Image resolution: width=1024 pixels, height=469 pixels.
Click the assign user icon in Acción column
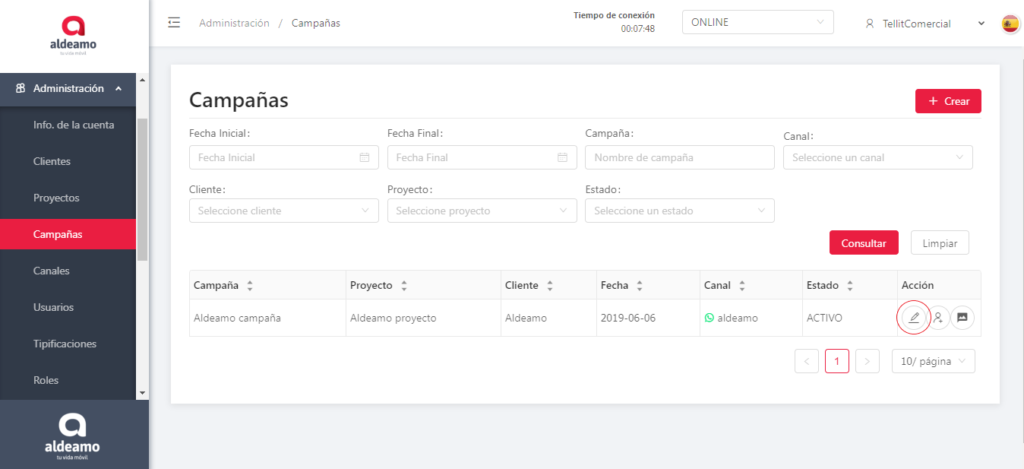coord(938,318)
